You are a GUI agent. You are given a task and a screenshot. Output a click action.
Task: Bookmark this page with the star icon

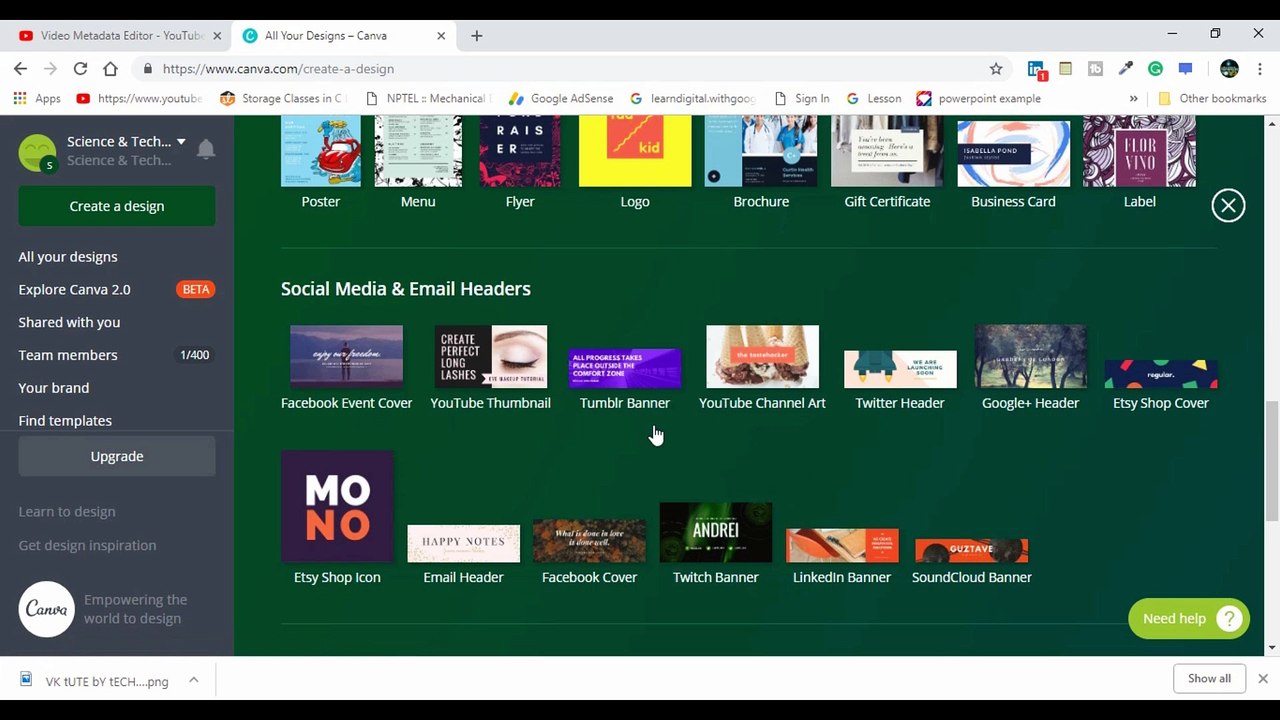(x=996, y=69)
